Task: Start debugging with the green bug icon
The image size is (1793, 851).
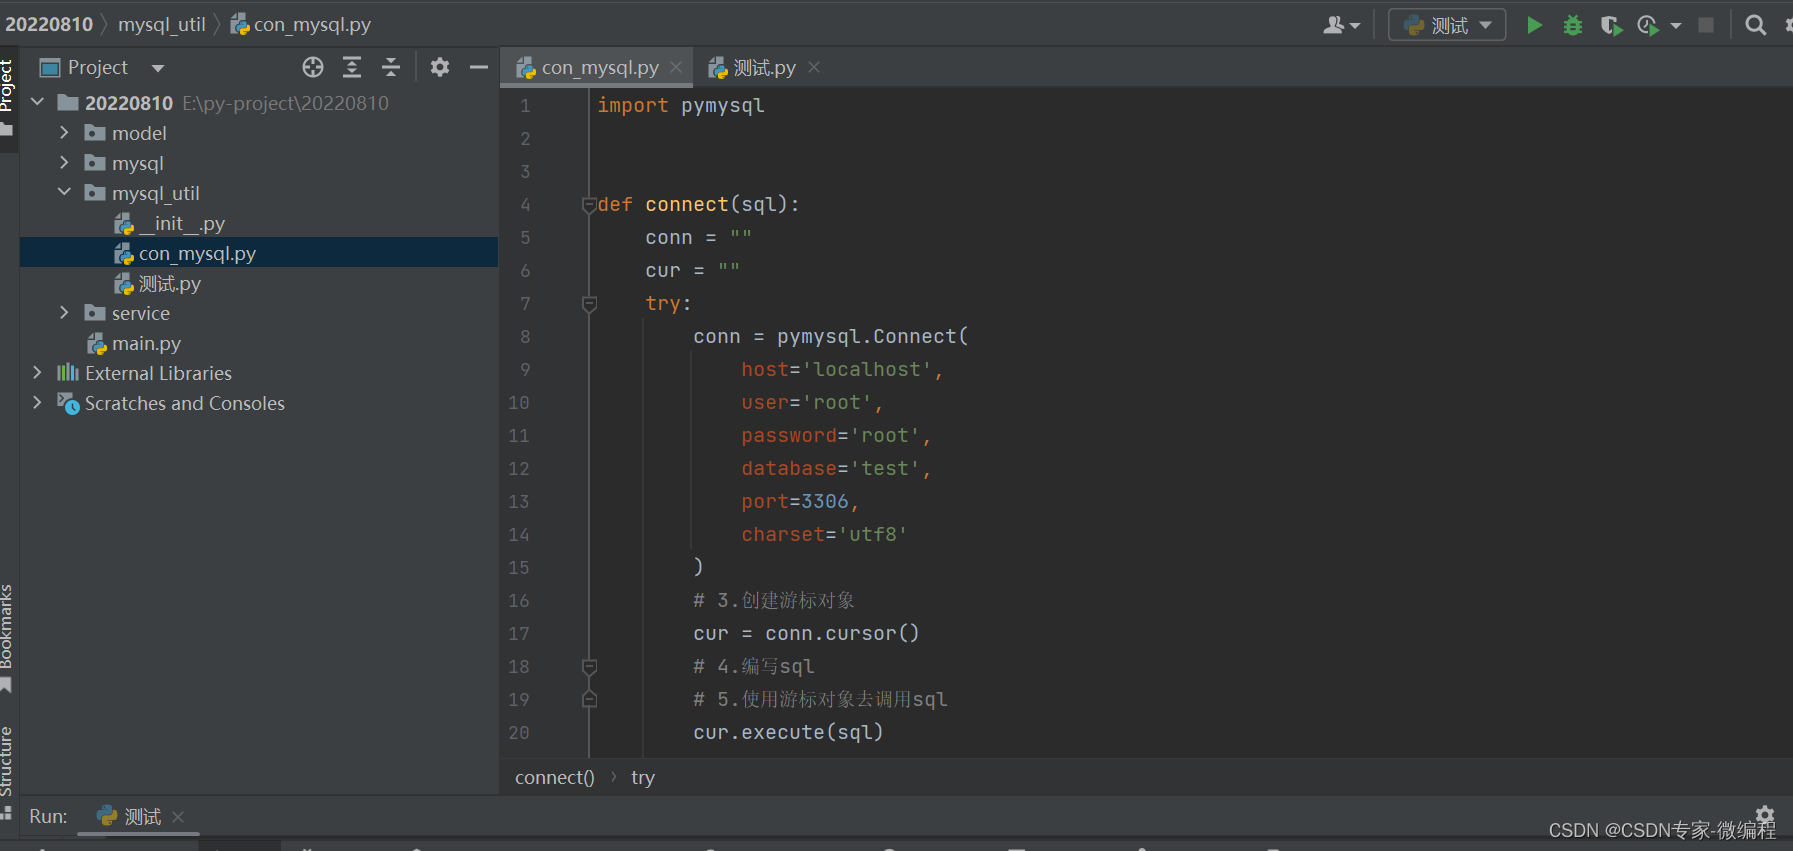Action: coord(1573,25)
